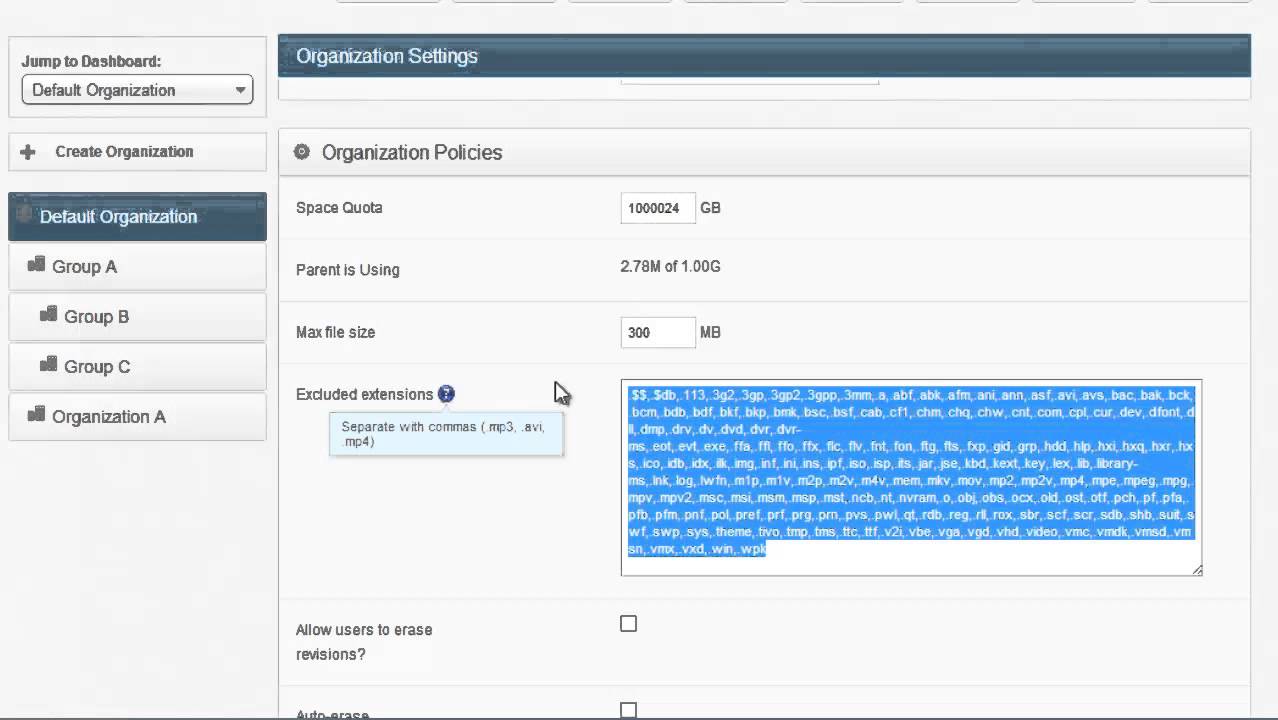Click the Group A organization icon
This screenshot has width=1278, height=720.
[x=36, y=265]
